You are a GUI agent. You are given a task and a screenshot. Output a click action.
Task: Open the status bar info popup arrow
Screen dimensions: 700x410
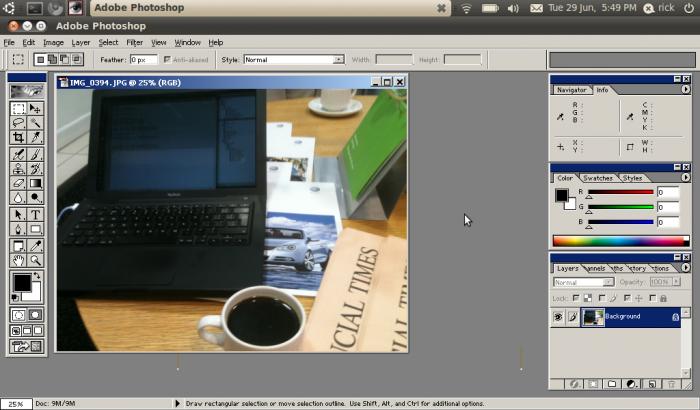177,403
